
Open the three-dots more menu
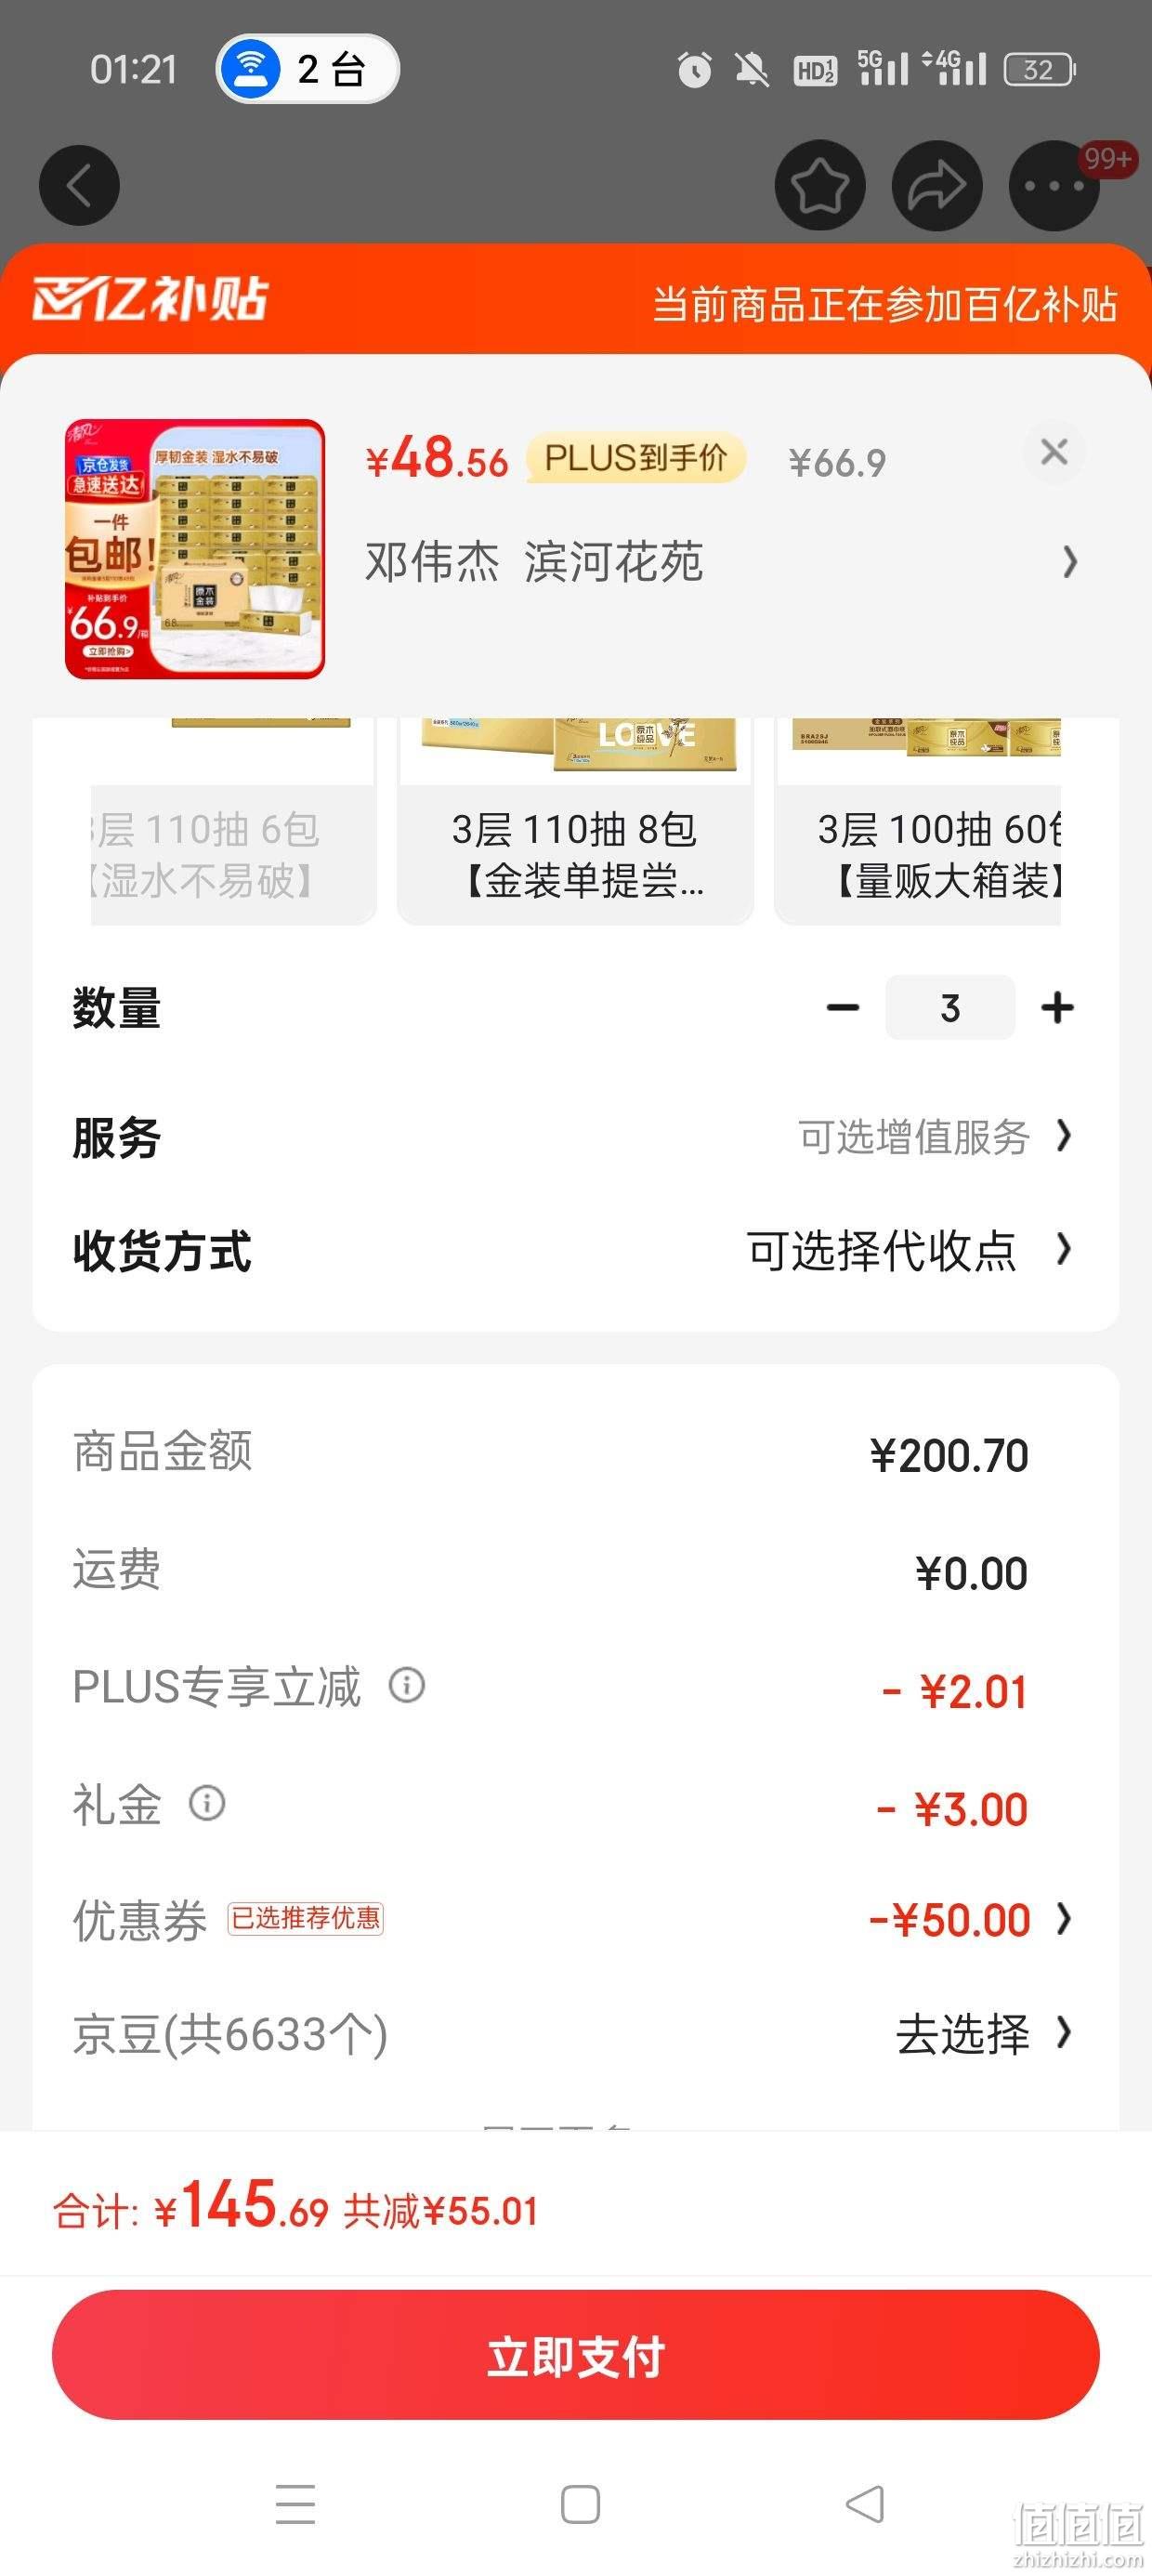click(x=1054, y=185)
